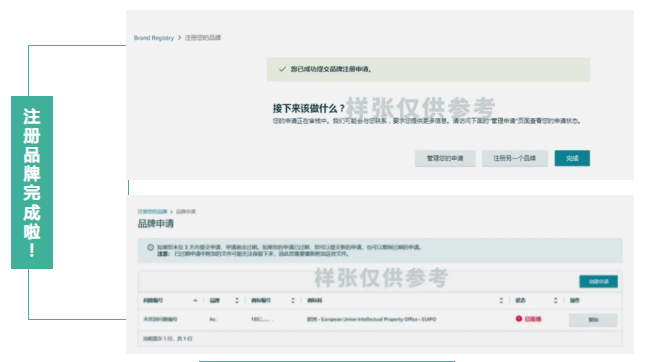
Task: Click the teal create-application button above the table
Action: coord(599,282)
